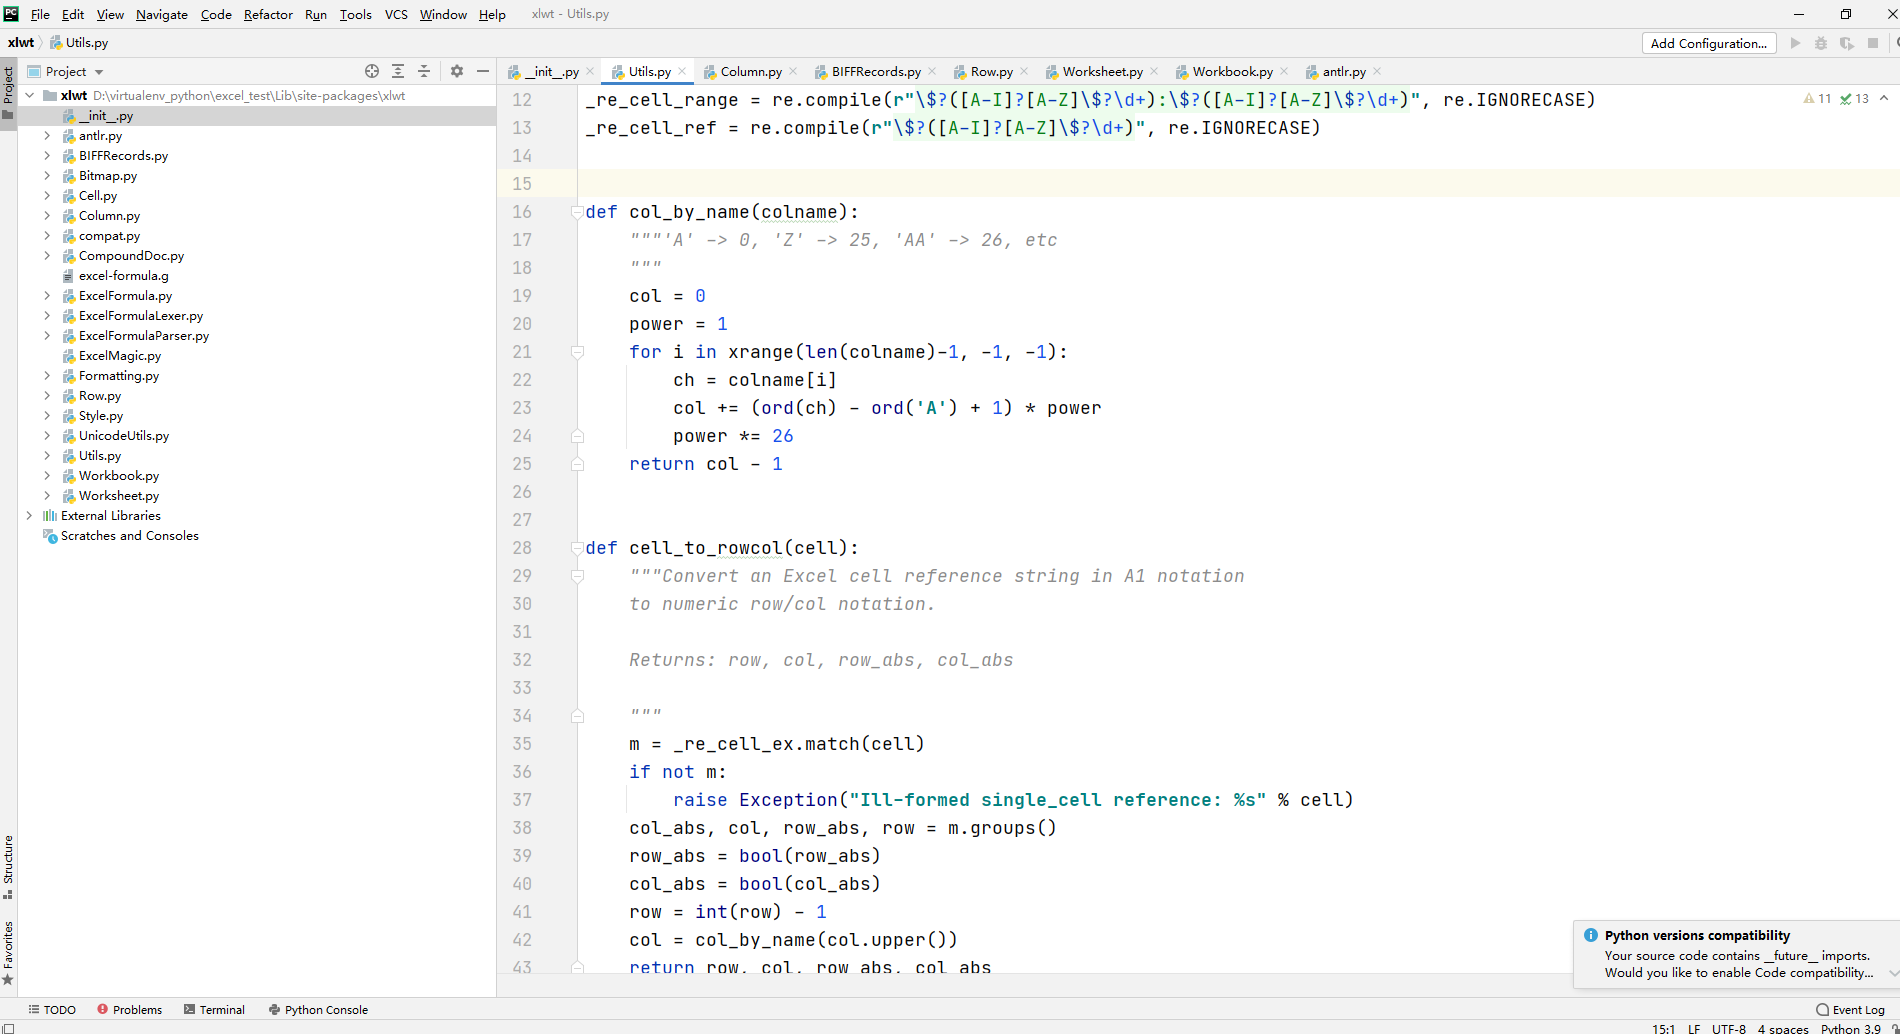Open the Refactor menu
The width and height of the screenshot is (1900, 1034).
268,14
